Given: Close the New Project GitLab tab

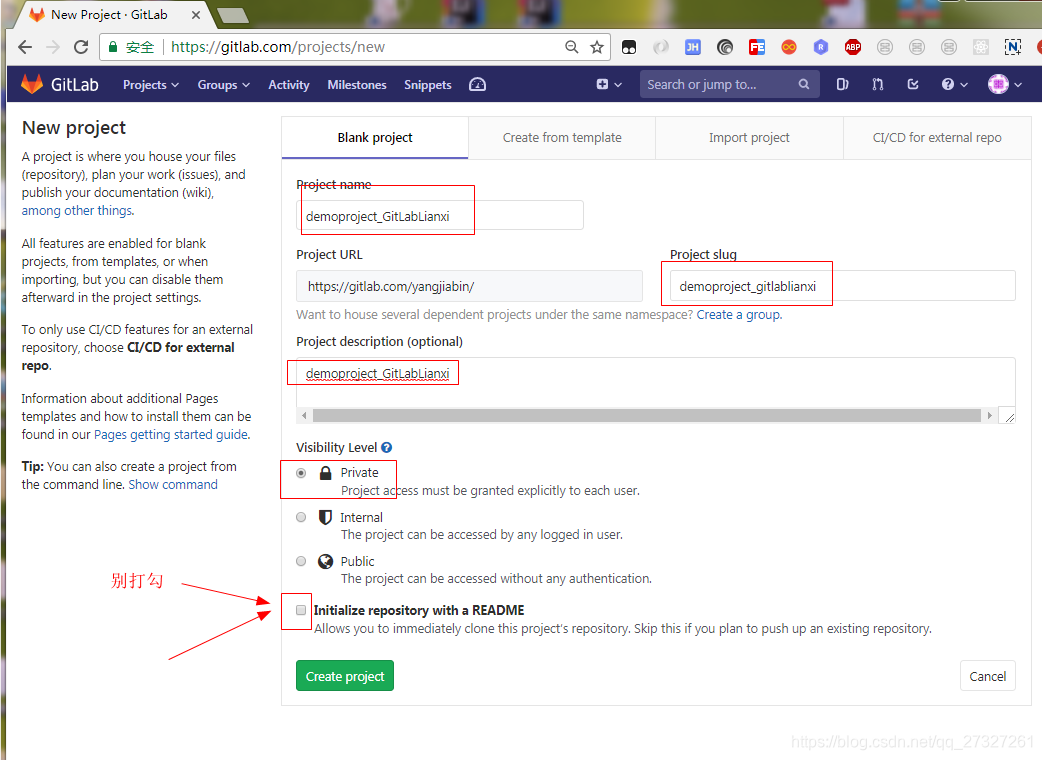Looking at the screenshot, I should click(195, 15).
